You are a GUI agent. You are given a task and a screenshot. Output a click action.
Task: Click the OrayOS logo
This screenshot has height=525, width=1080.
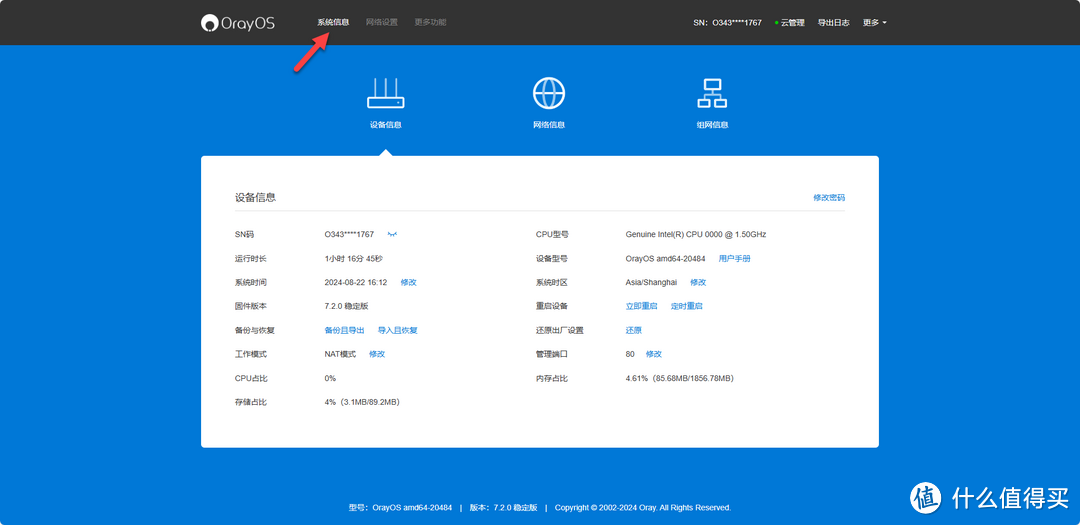click(237, 22)
